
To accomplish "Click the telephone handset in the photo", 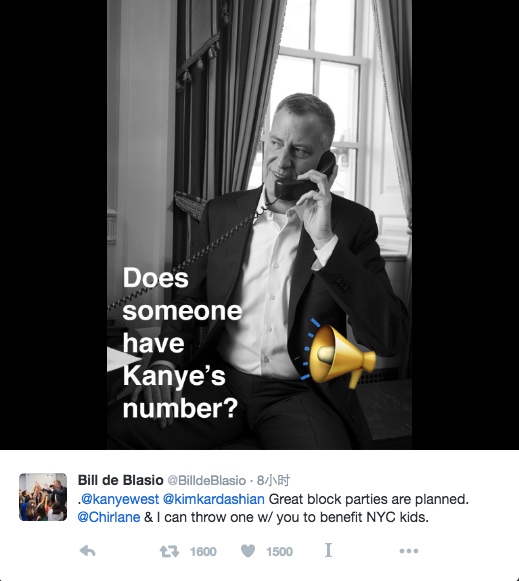I will (306, 178).
